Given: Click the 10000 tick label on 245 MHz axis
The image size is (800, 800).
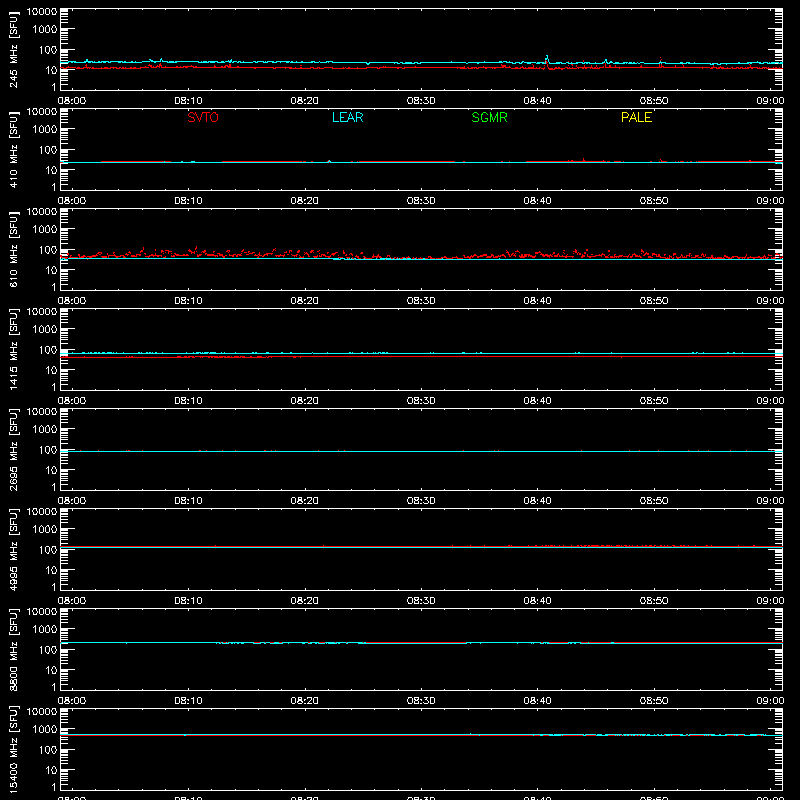Looking at the screenshot, I should pos(42,11).
